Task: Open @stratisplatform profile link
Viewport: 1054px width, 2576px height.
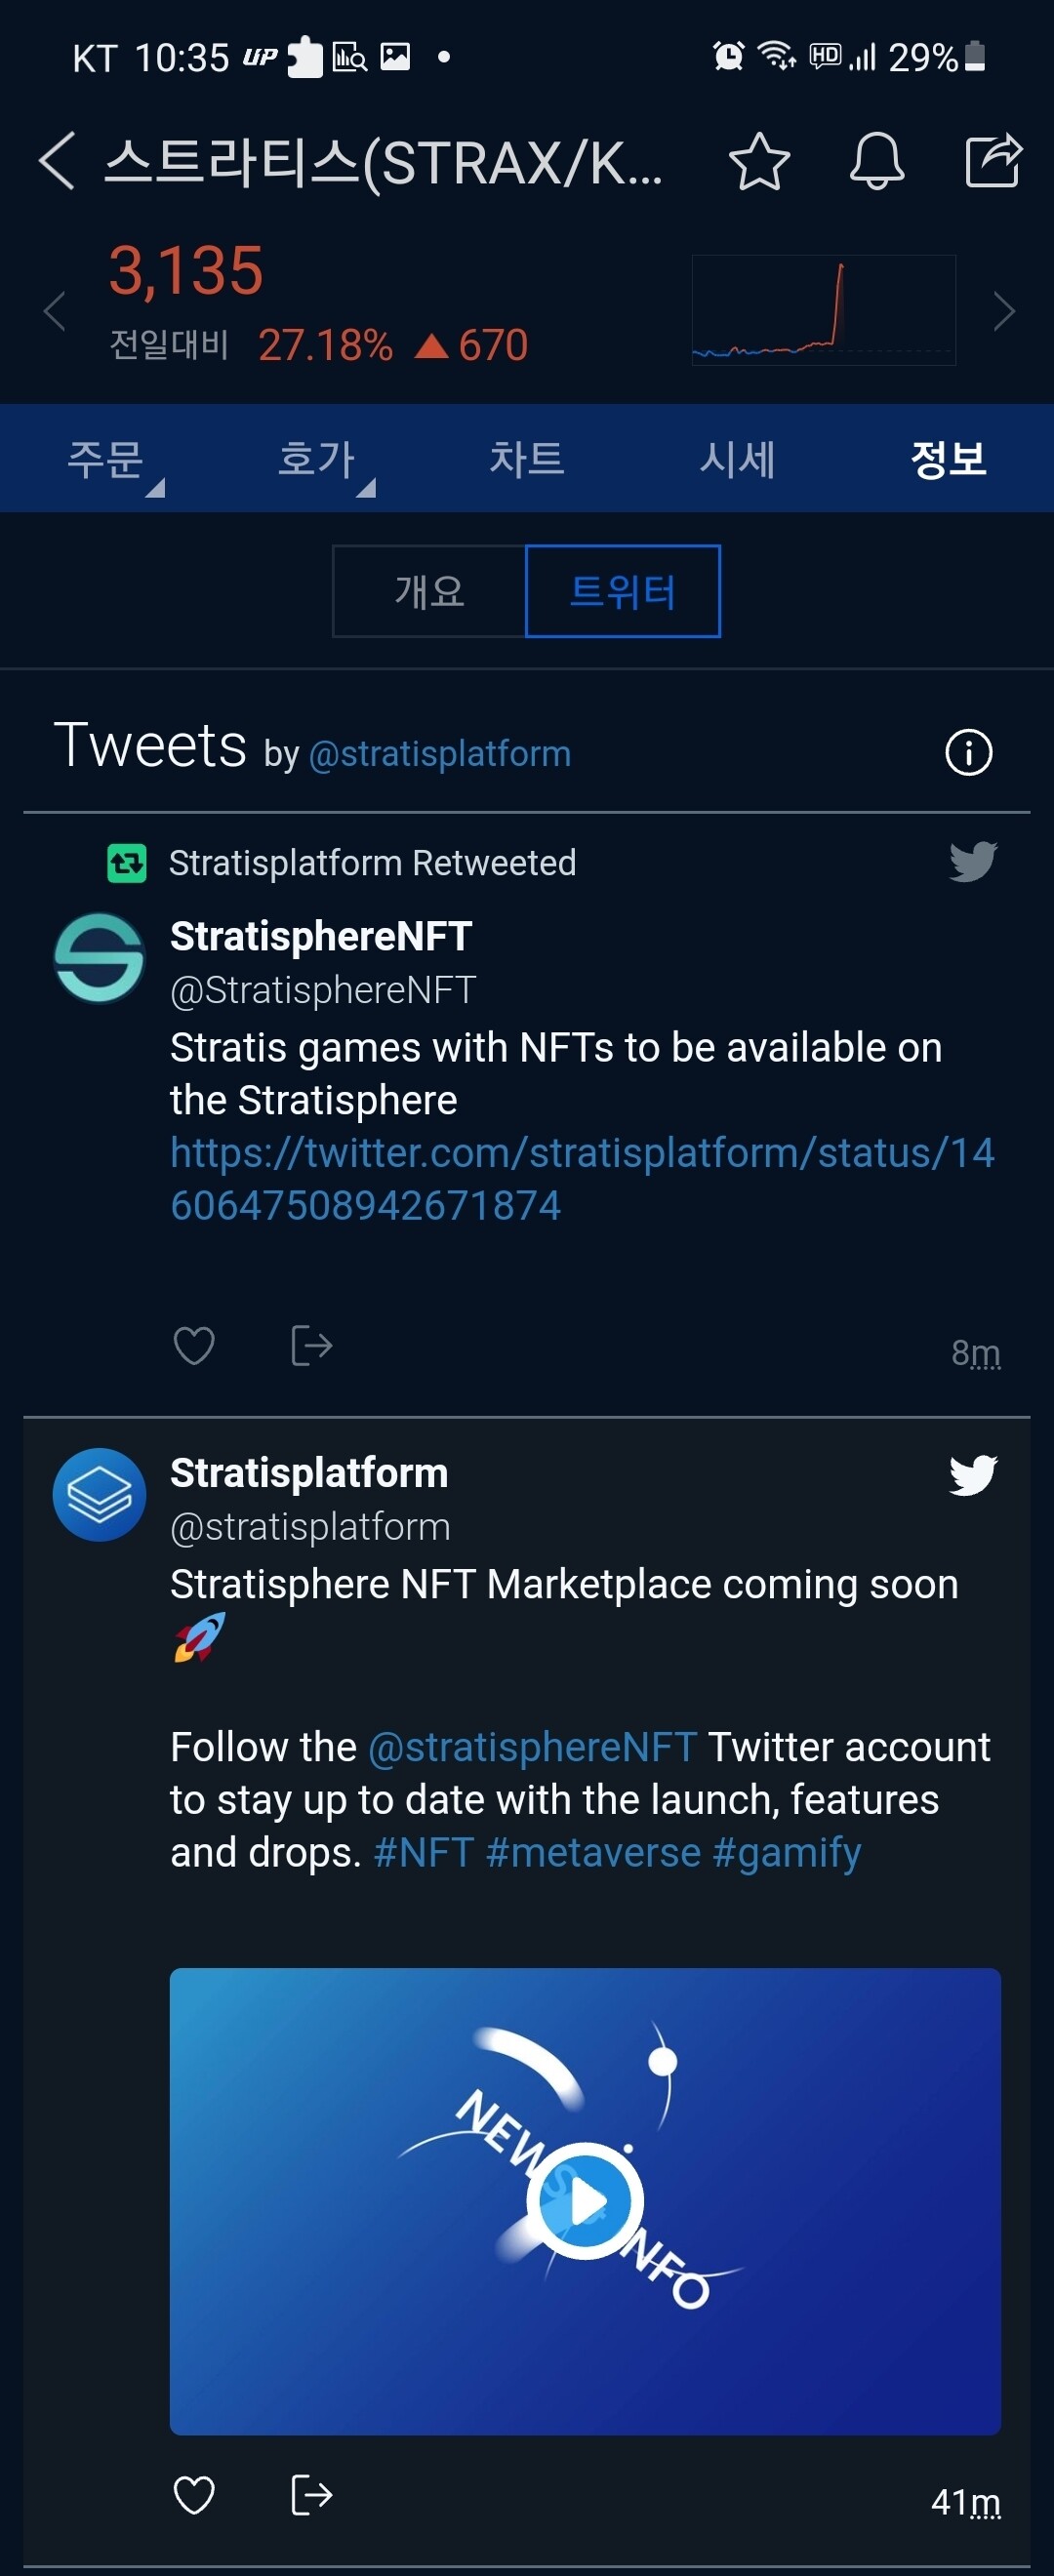Action: click(x=440, y=754)
